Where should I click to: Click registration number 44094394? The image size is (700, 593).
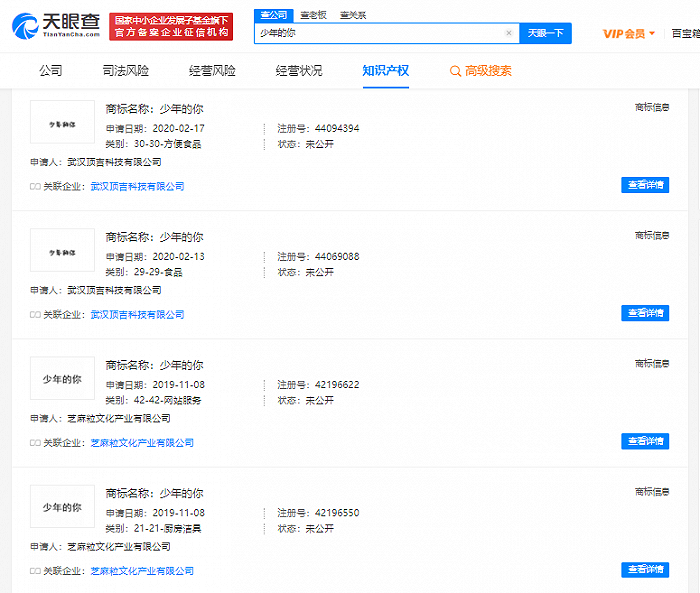click(x=337, y=129)
